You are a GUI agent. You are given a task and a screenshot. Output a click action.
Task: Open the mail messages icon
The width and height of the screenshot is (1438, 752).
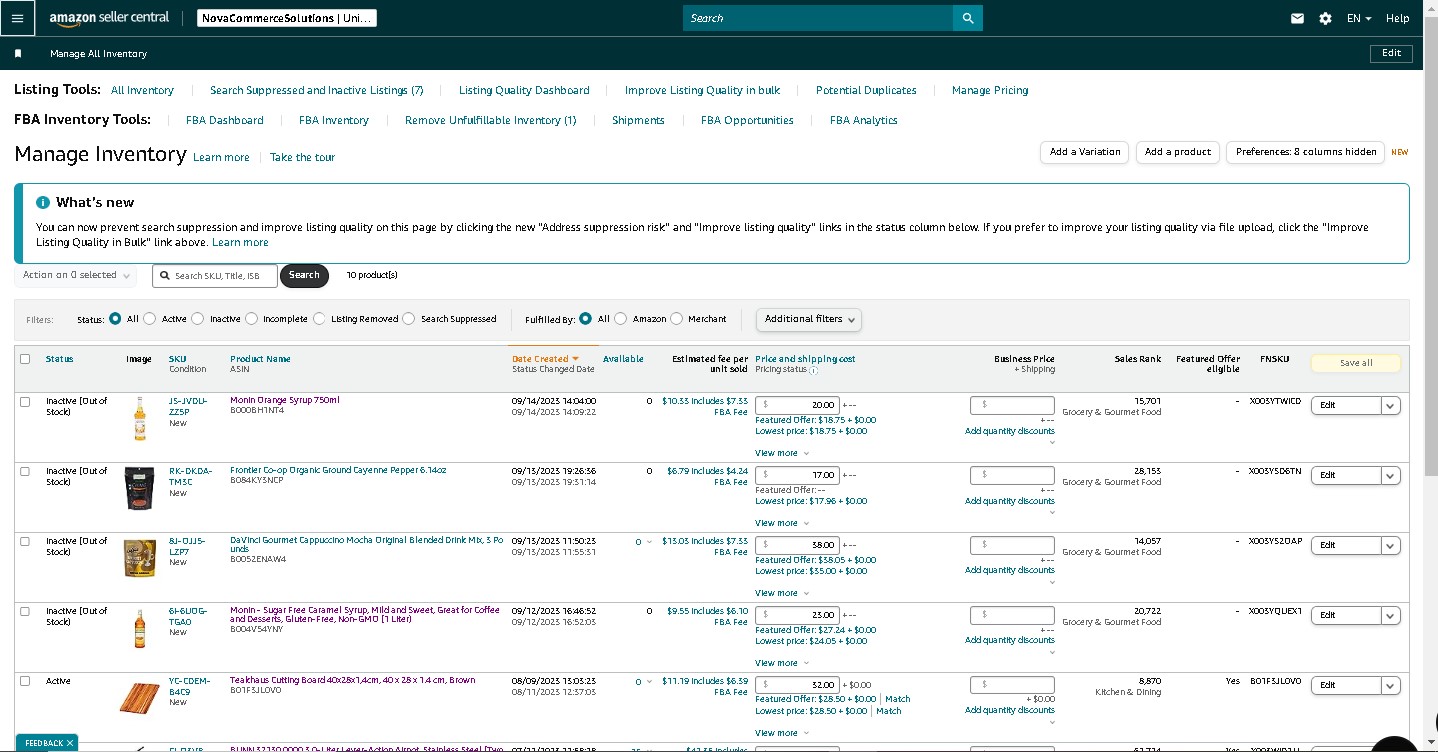[x=1297, y=18]
